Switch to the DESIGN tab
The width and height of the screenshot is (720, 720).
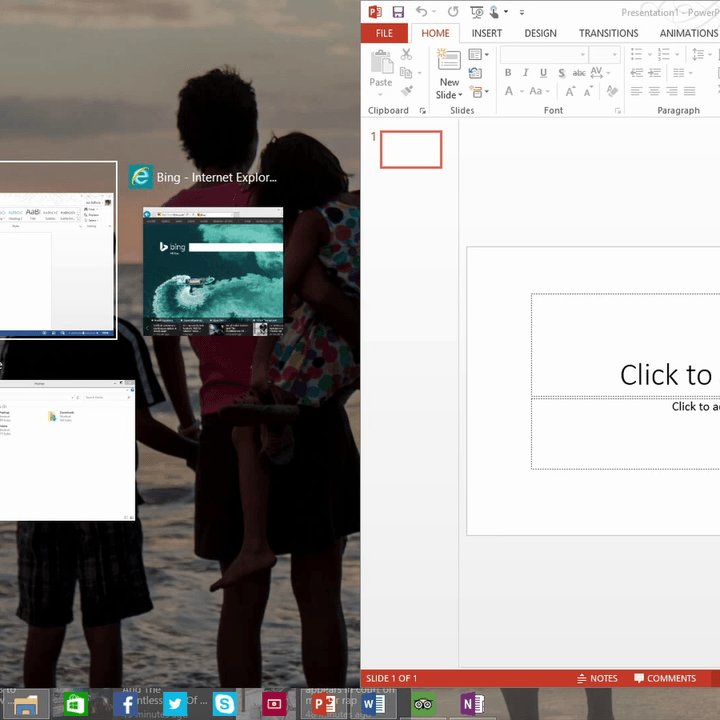point(540,33)
